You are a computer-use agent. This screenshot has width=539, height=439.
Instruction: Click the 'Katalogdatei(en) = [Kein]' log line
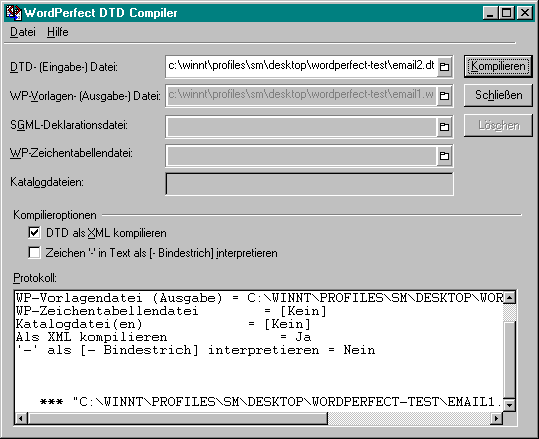click(x=163, y=324)
